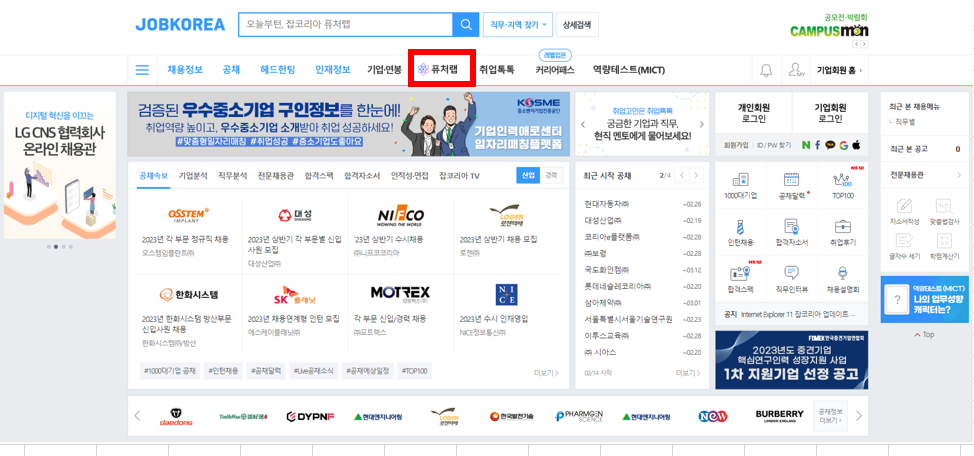The width and height of the screenshot is (974, 456).
Task: Open the 직무·지역 찾기 dropdown
Action: (x=517, y=25)
